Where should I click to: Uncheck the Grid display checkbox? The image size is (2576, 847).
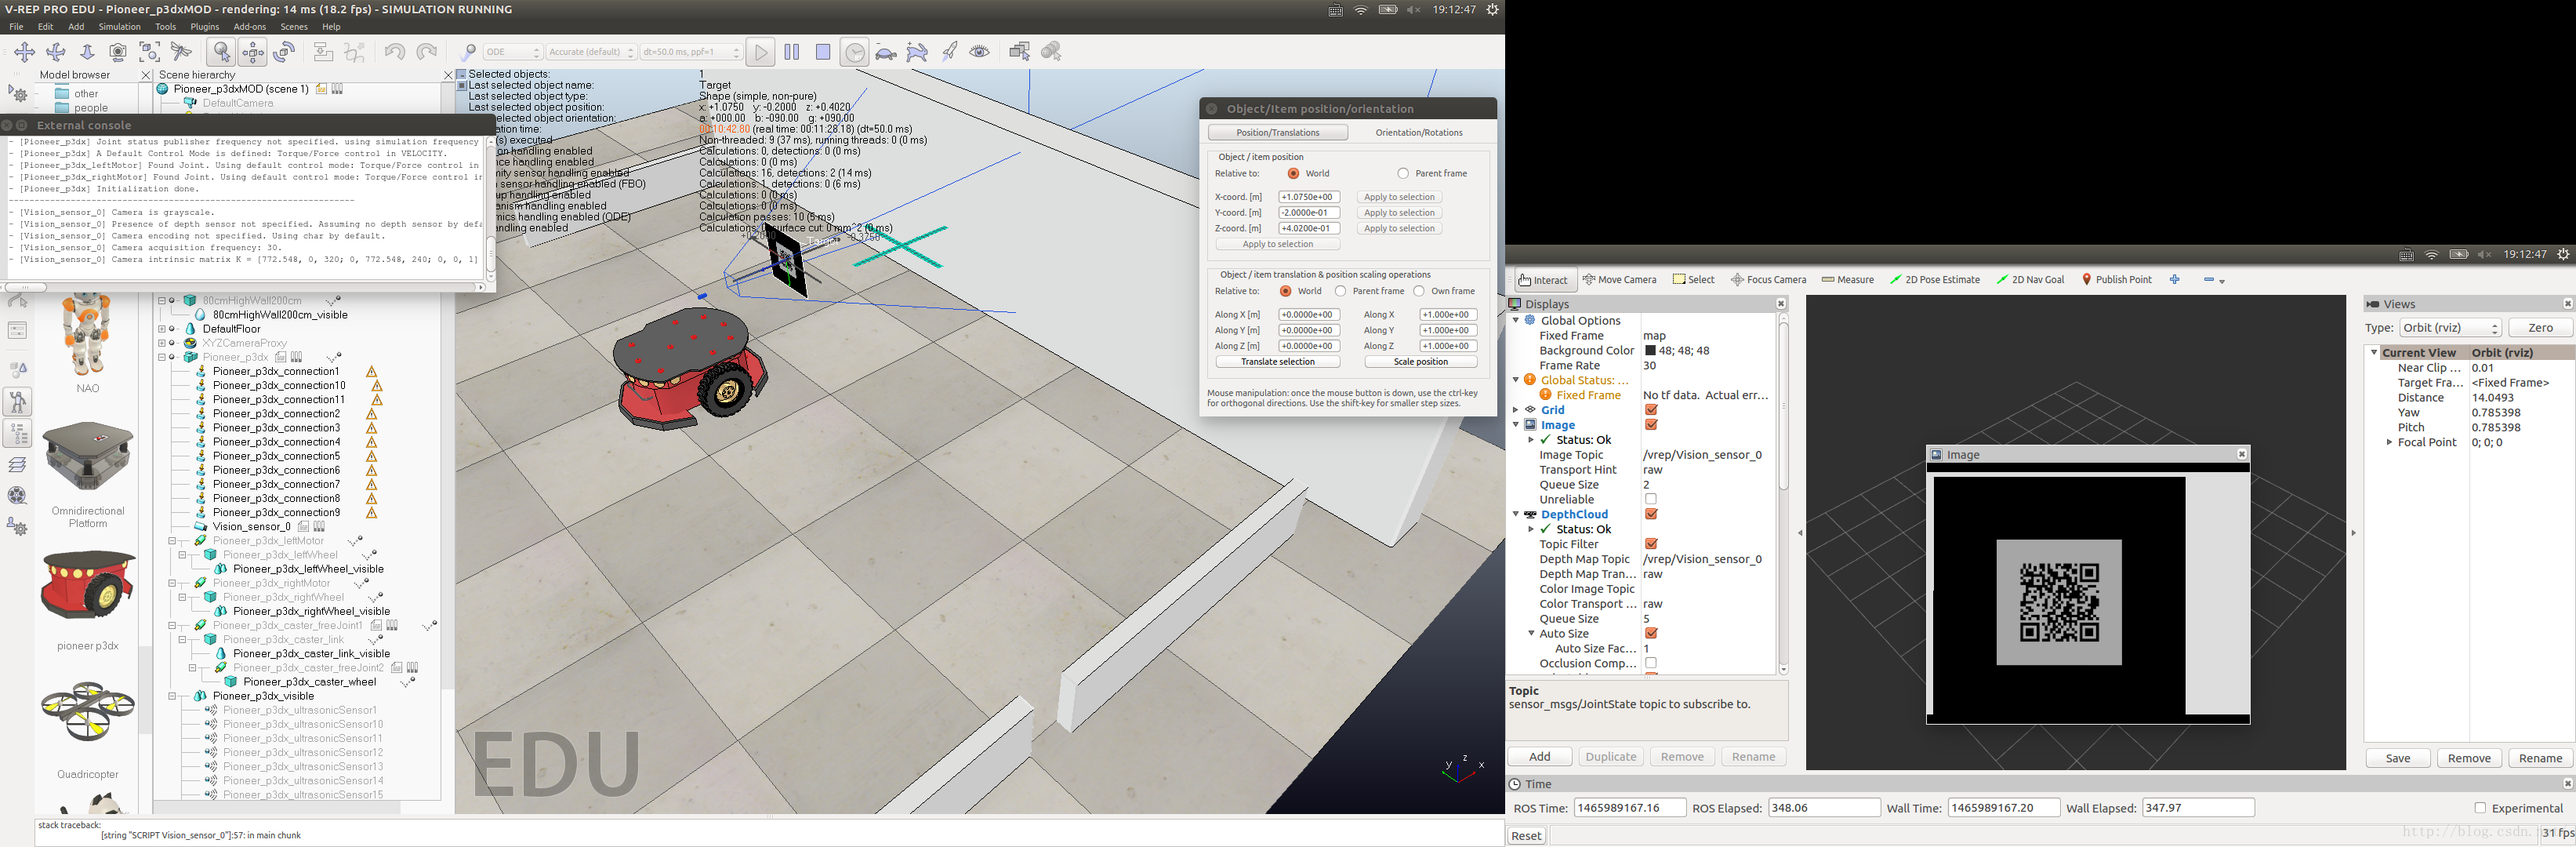point(1651,410)
